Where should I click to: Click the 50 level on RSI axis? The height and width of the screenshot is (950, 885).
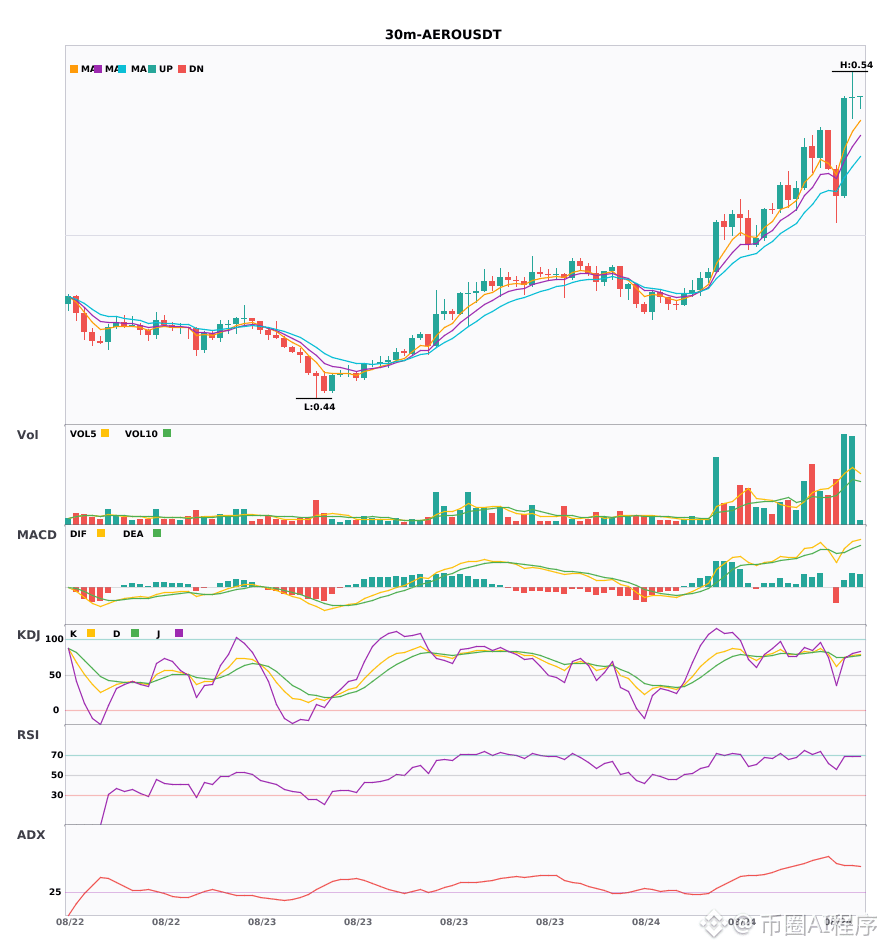click(x=57, y=775)
